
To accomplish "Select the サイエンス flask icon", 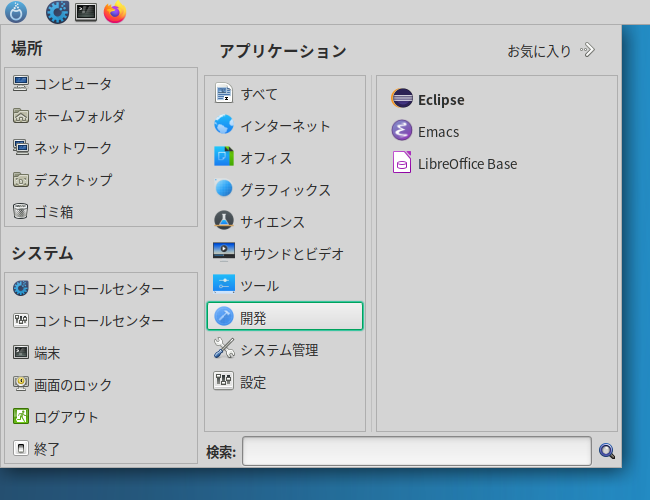I will pos(224,221).
